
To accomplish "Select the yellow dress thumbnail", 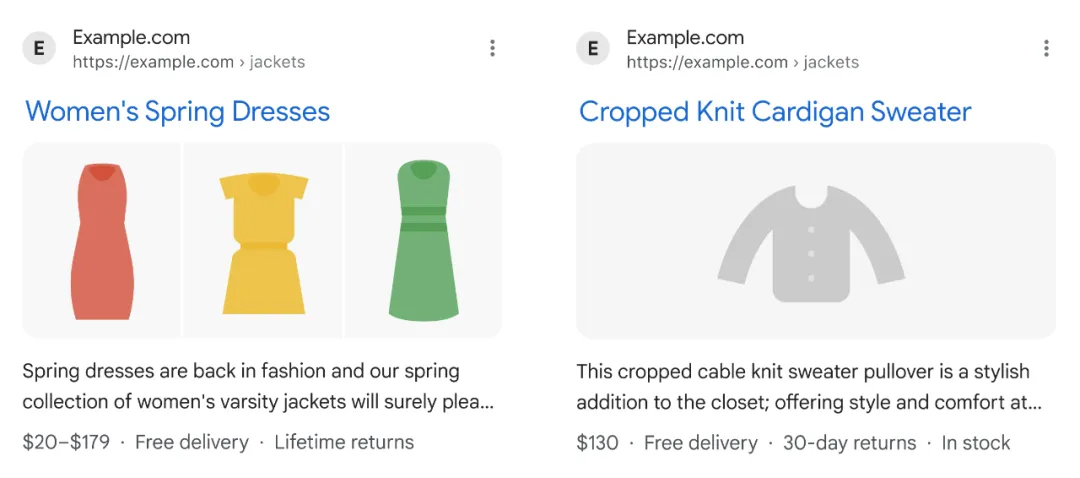I will [x=263, y=241].
